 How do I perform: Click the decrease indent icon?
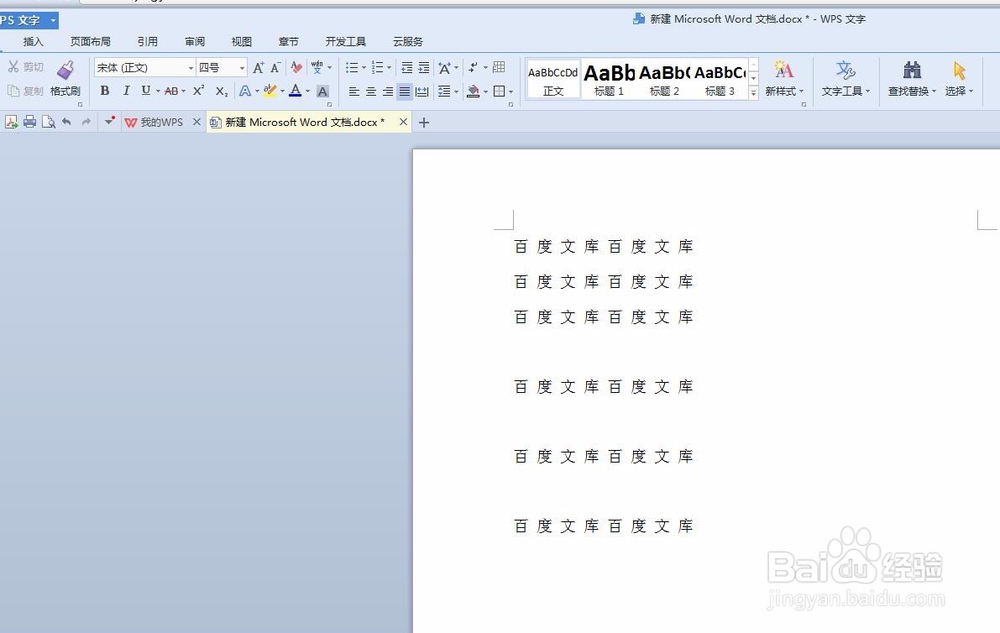(406, 68)
